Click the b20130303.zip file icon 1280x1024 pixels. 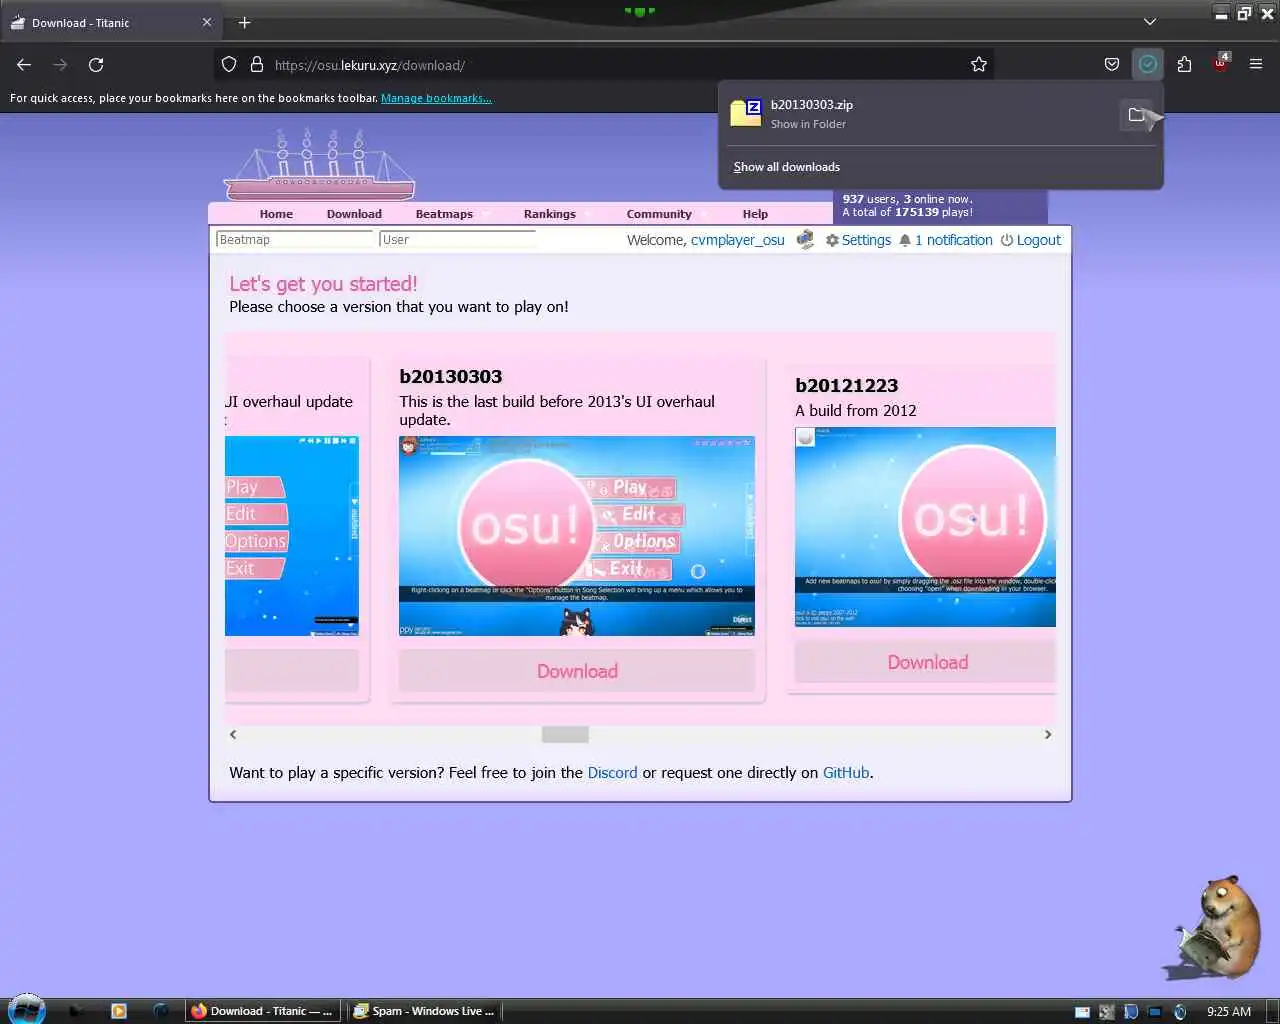[x=746, y=113]
